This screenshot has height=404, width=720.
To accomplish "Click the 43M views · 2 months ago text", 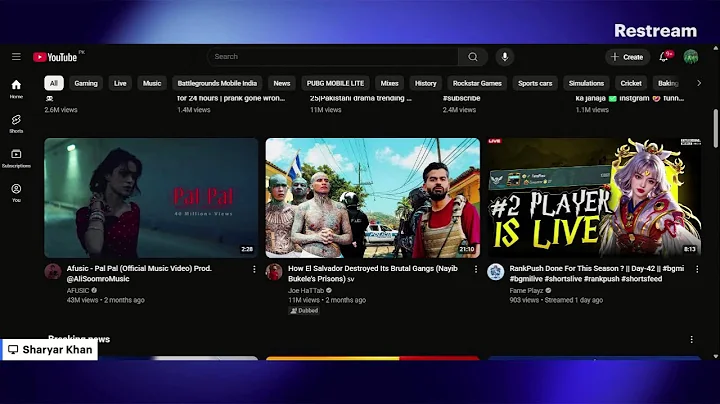I will pos(106,300).
